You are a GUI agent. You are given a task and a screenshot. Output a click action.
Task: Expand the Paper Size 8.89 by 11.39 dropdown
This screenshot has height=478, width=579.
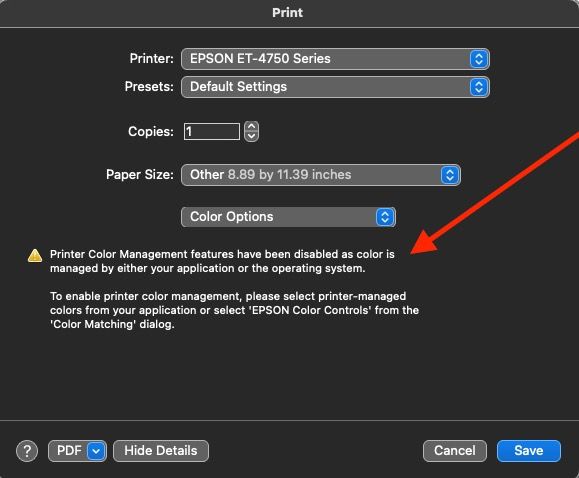pos(321,175)
